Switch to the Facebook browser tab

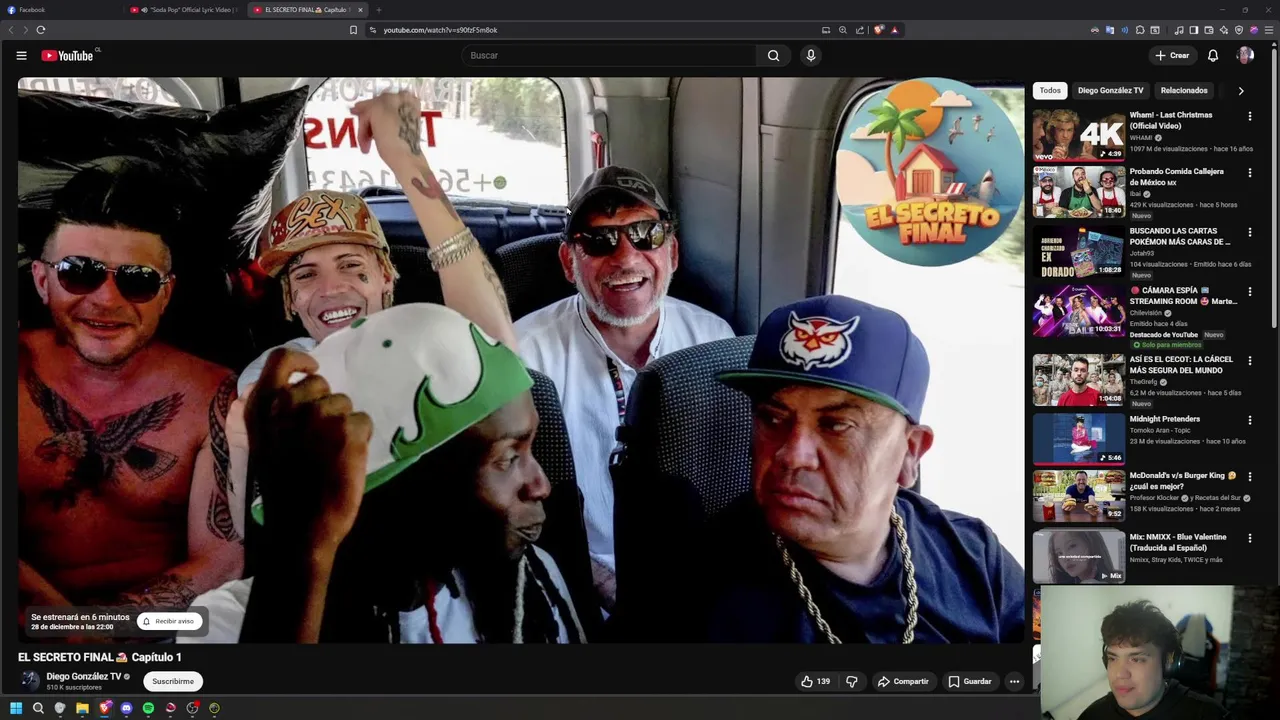pyautogui.click(x=60, y=10)
